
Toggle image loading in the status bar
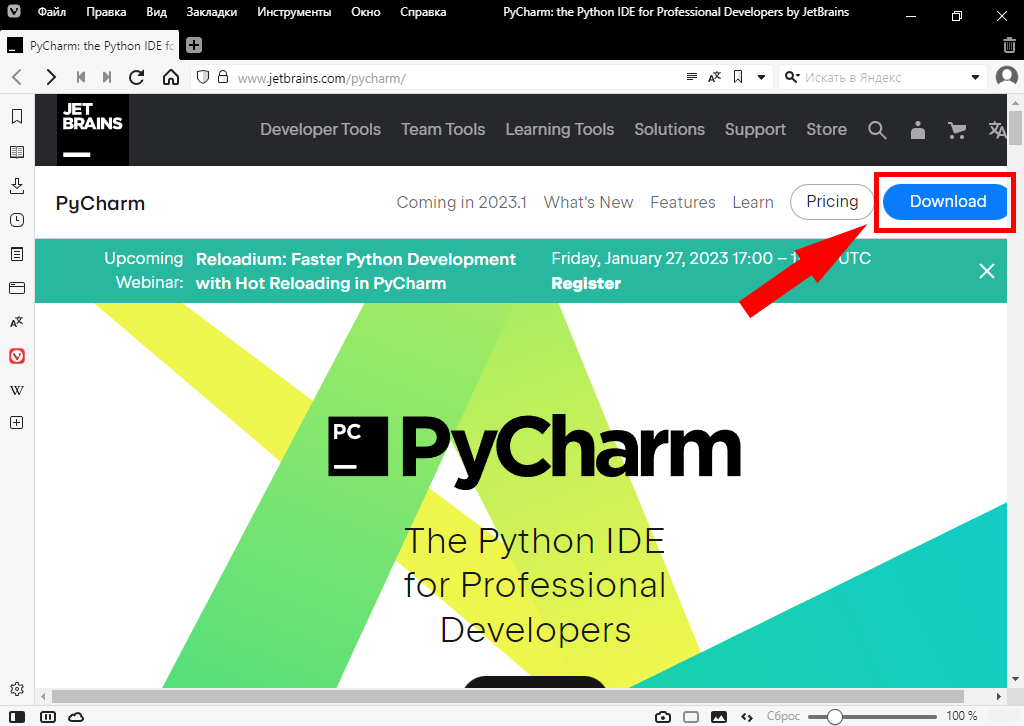(x=718, y=716)
